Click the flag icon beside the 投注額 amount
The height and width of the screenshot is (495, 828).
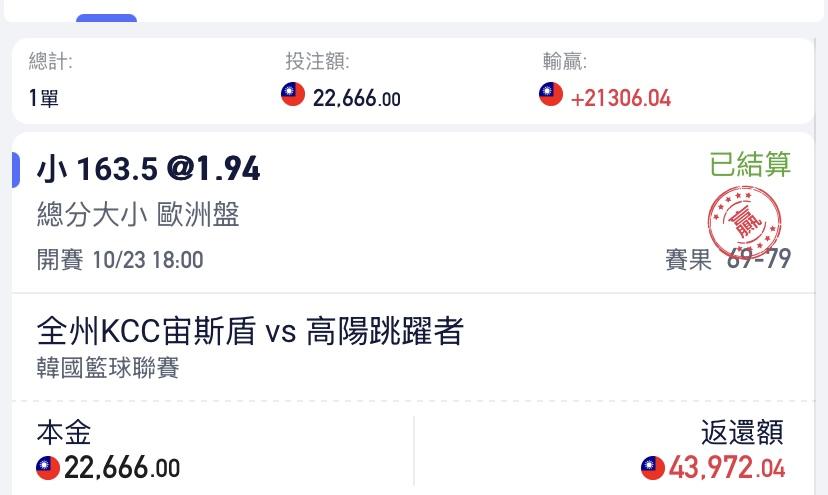pyautogui.click(x=293, y=95)
